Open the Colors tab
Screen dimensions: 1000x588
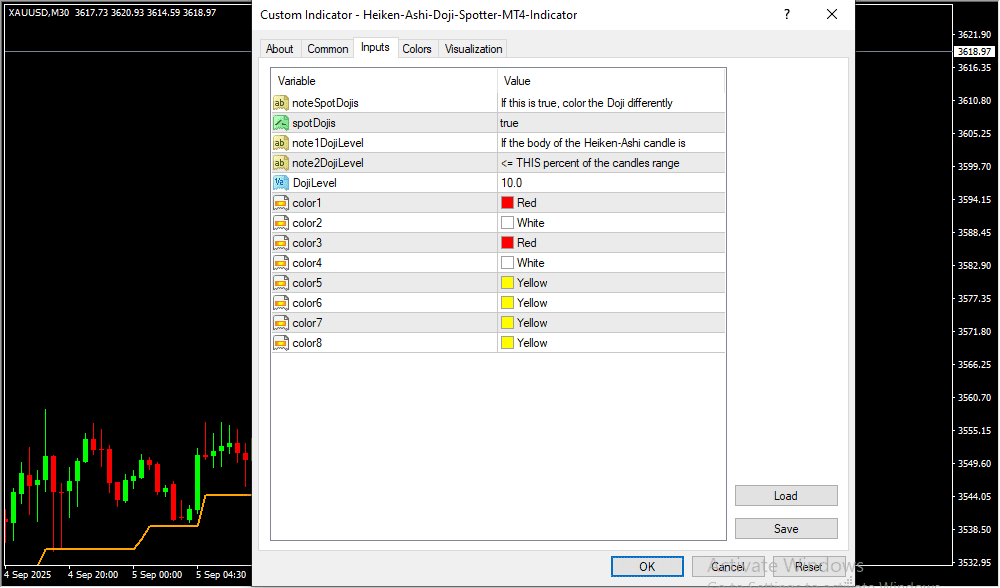point(417,49)
